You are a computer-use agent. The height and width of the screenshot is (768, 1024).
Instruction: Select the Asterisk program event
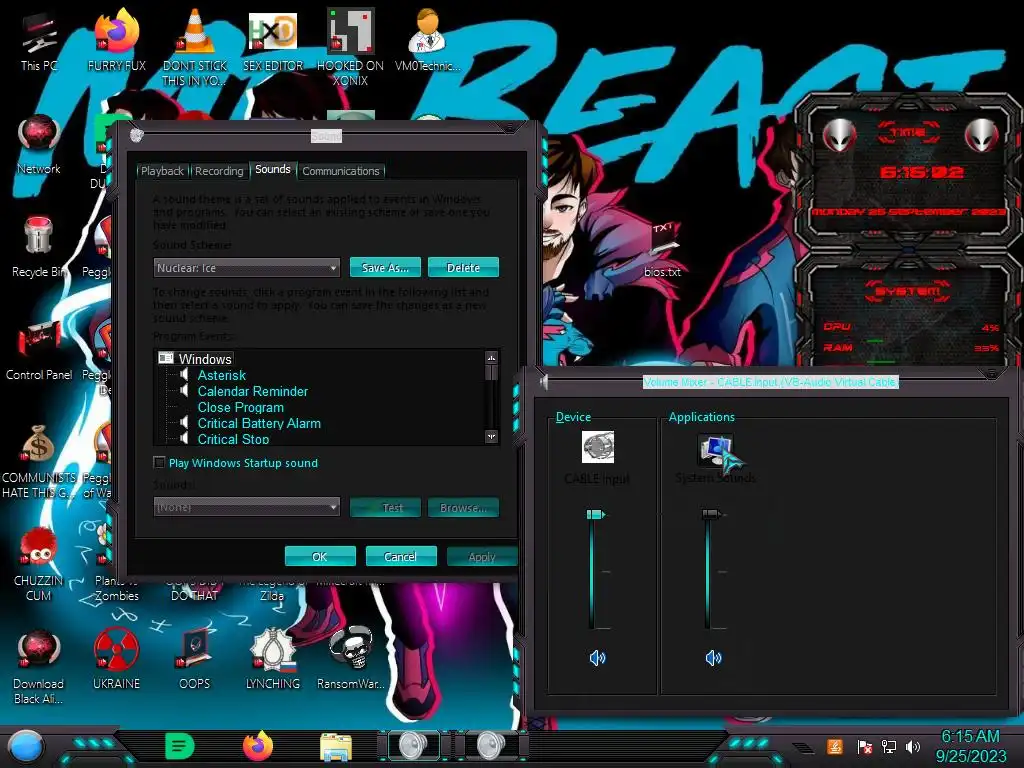pos(222,376)
